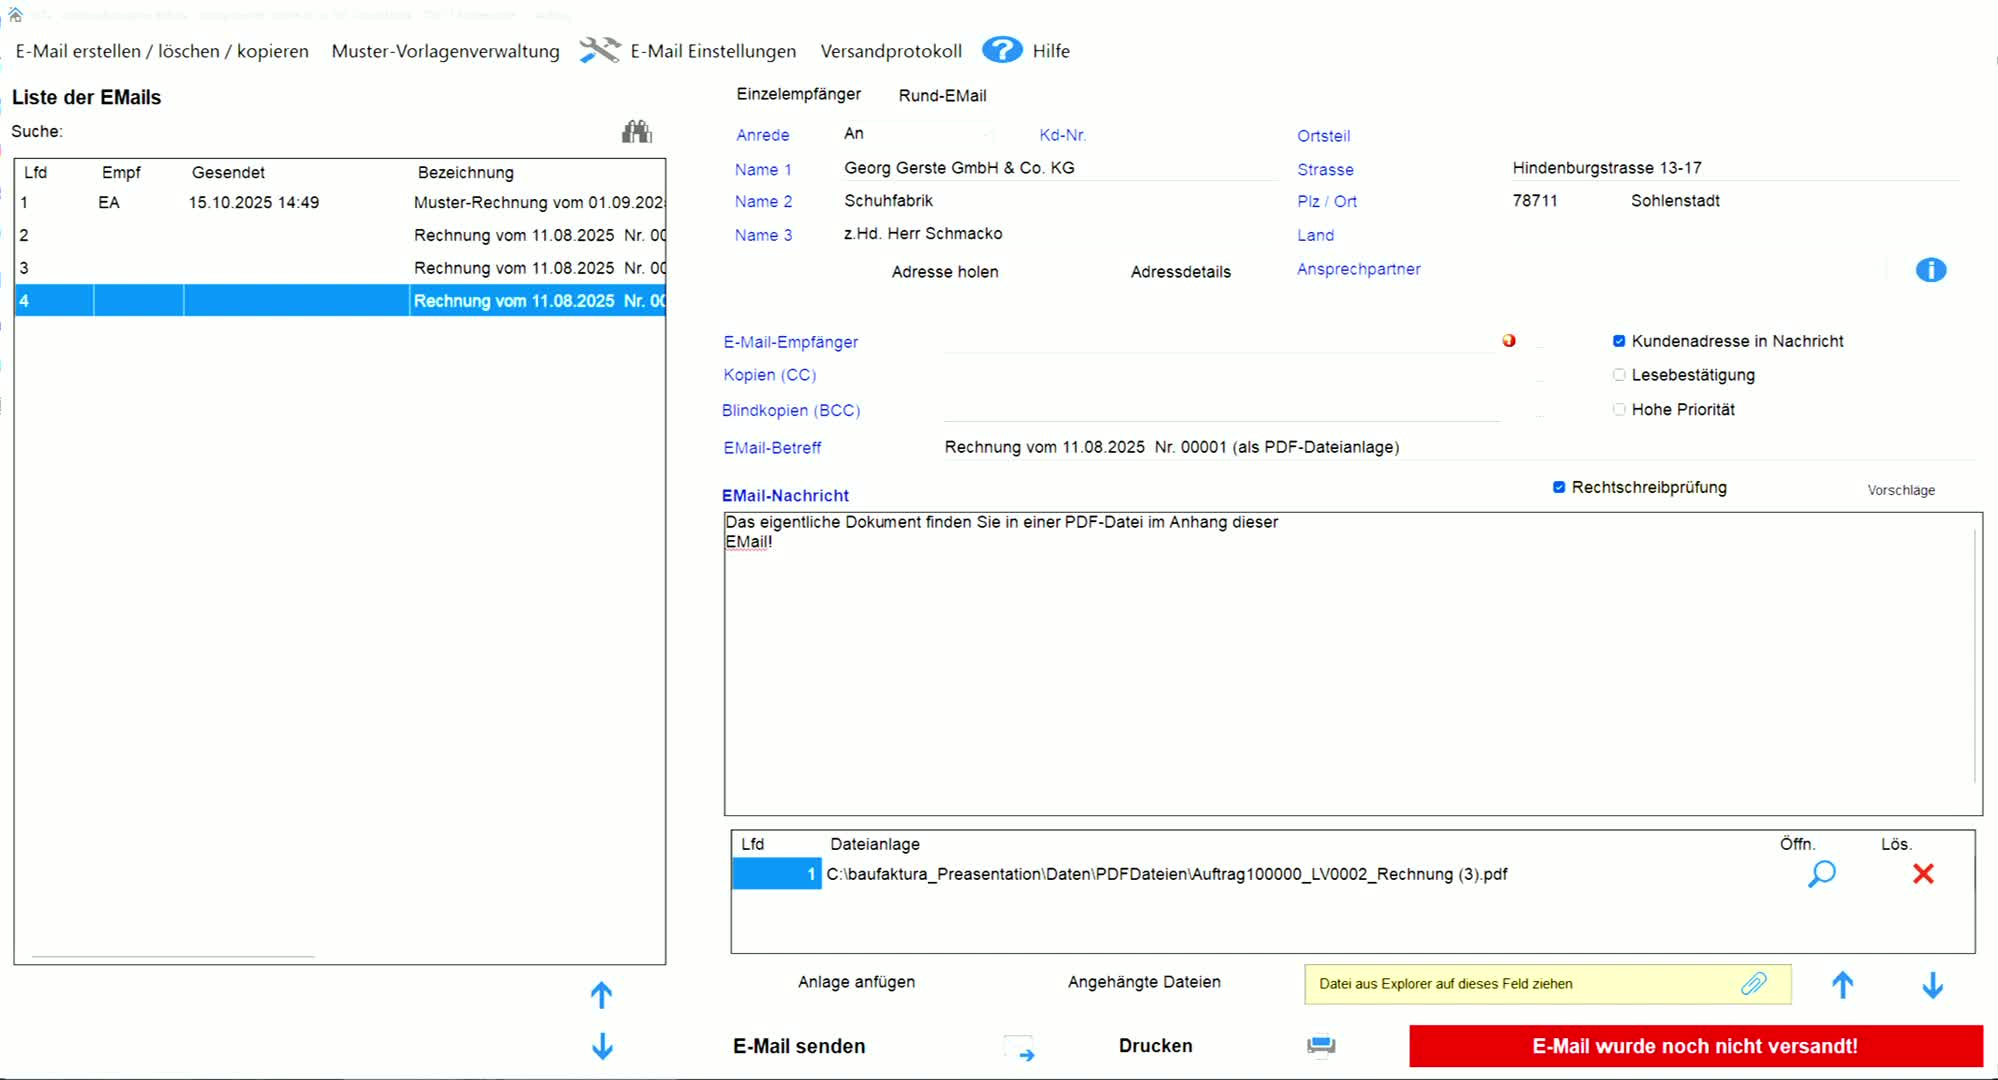Click the blue info icon

coord(1930,270)
